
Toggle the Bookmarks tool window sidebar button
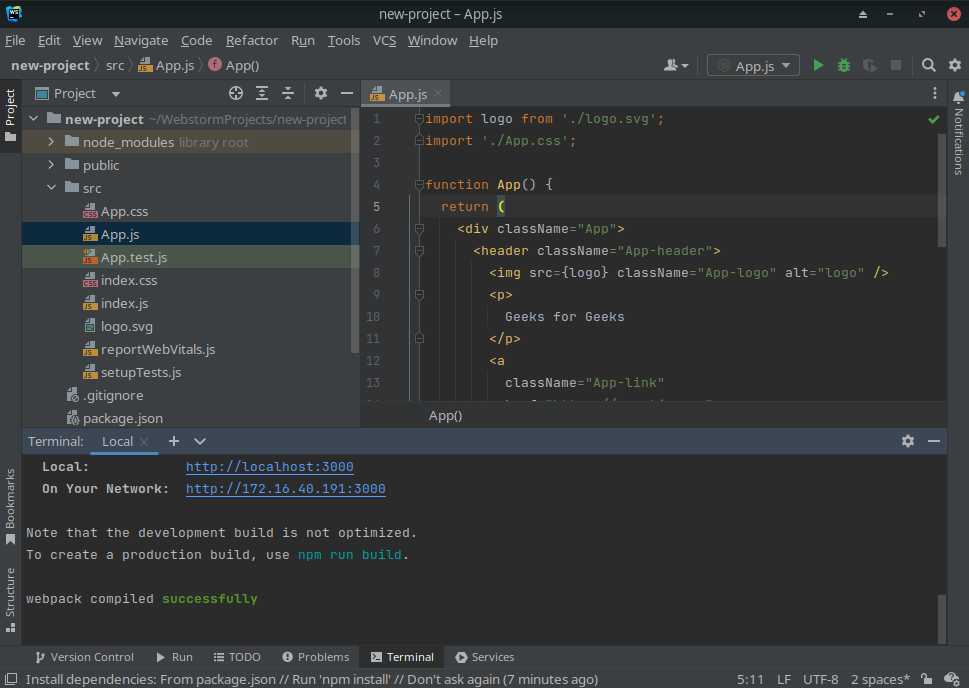10,505
